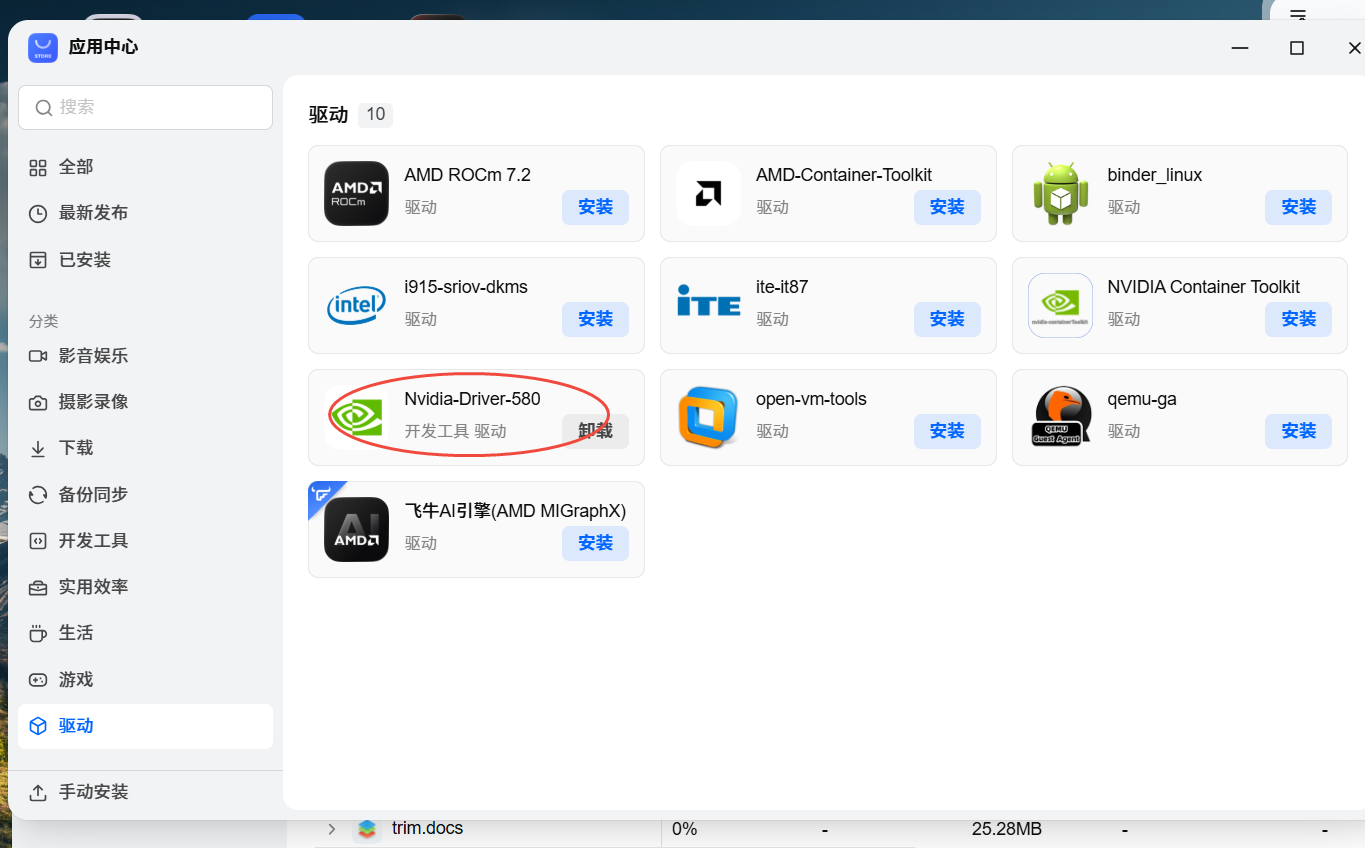1365x848 pixels.
Task: Click the Nvidia-Driver-580 green logo icon
Action: tap(356, 417)
